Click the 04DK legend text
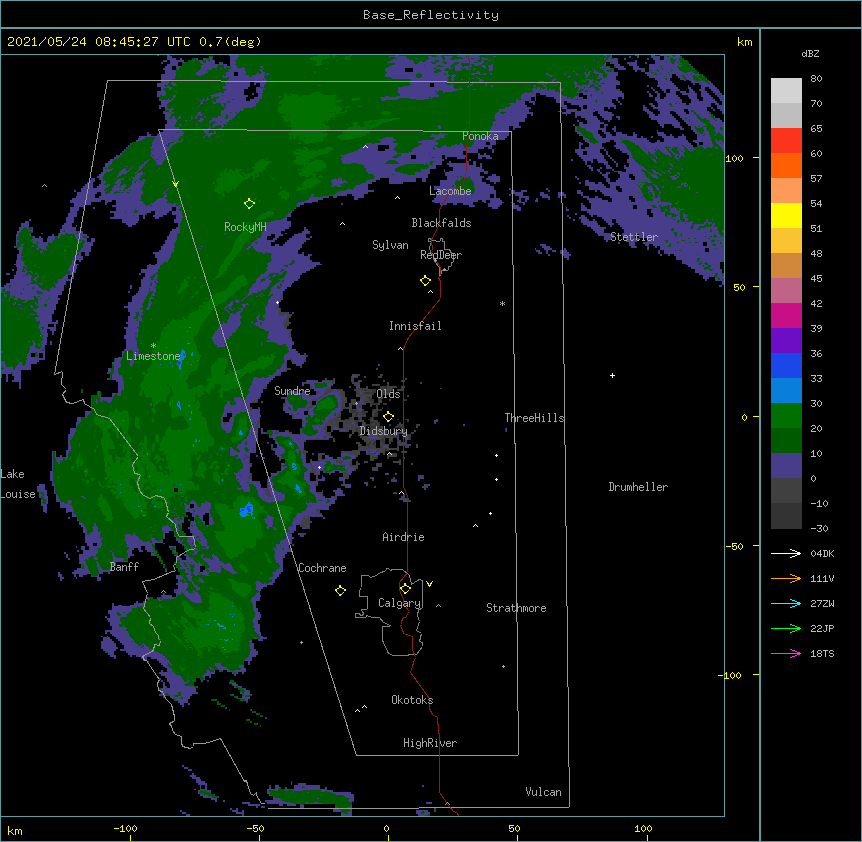The width and height of the screenshot is (862, 842). click(x=822, y=553)
